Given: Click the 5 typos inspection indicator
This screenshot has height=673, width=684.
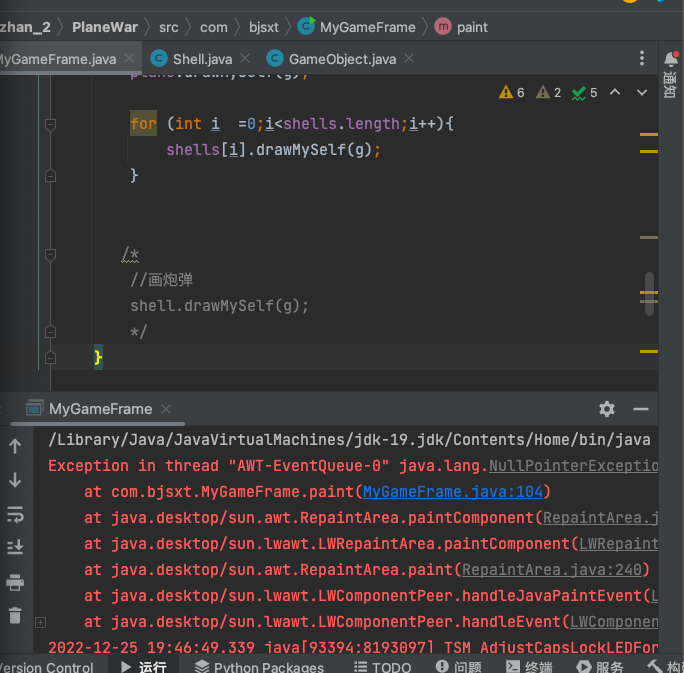Looking at the screenshot, I should tap(585, 92).
